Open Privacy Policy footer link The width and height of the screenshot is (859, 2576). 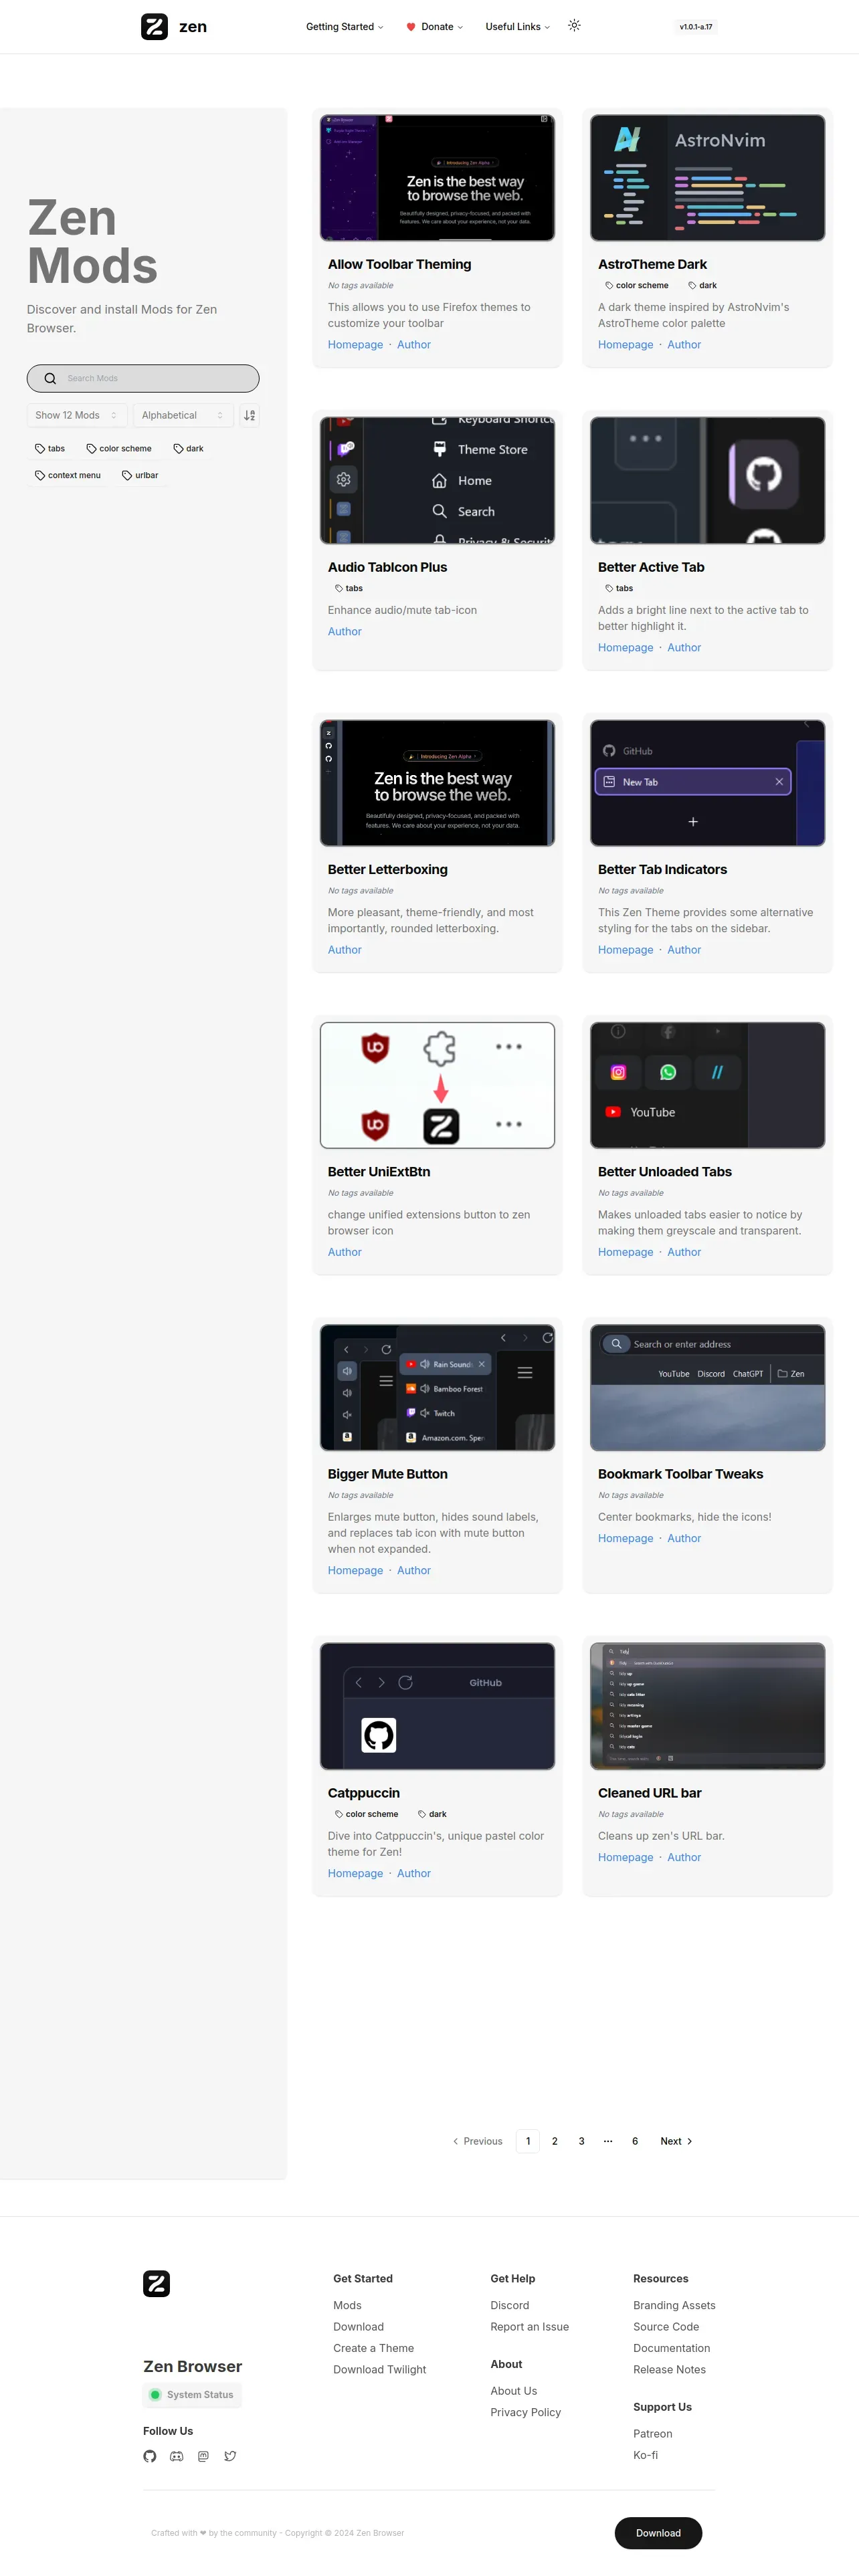(525, 2412)
